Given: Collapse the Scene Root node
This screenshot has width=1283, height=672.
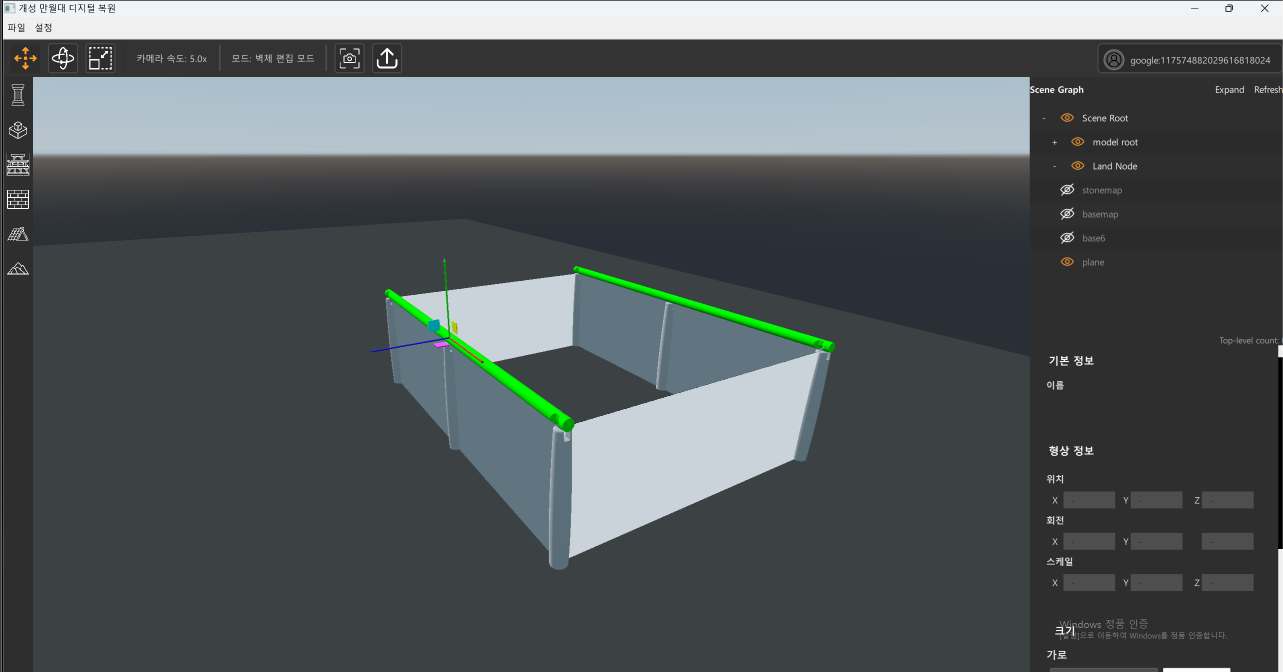Looking at the screenshot, I should coord(1043,118).
